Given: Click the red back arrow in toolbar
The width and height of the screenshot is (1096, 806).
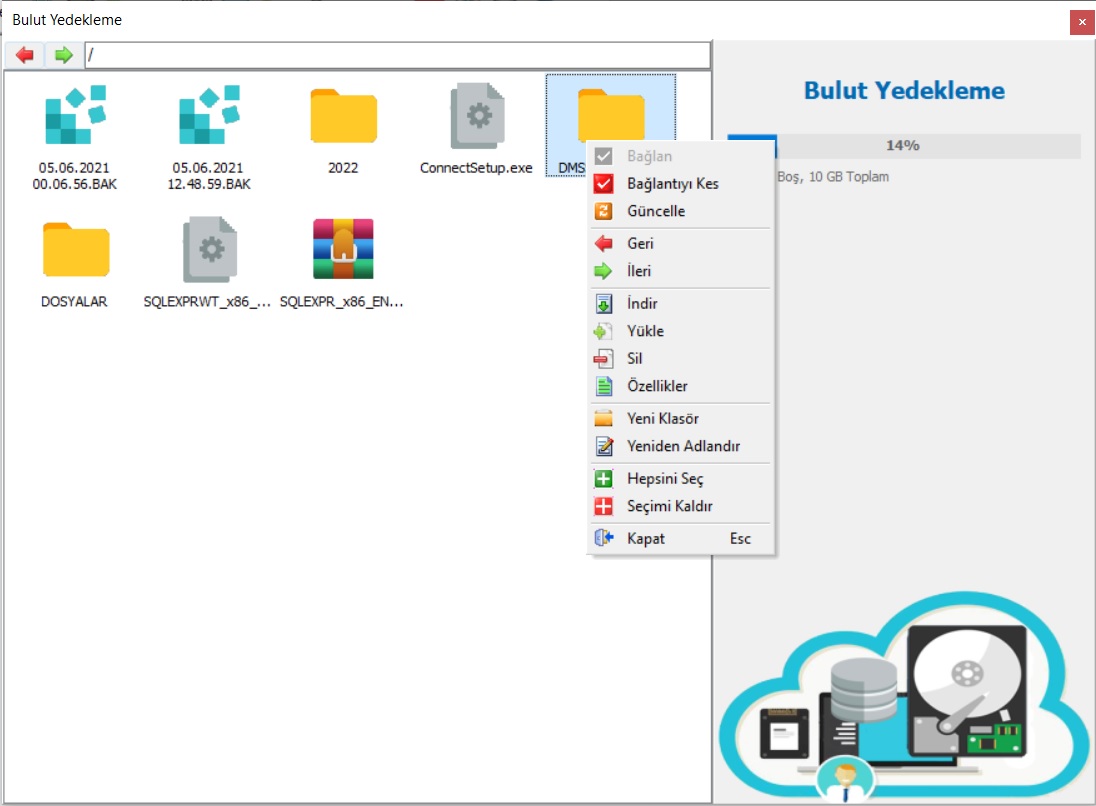Looking at the screenshot, I should [25, 55].
